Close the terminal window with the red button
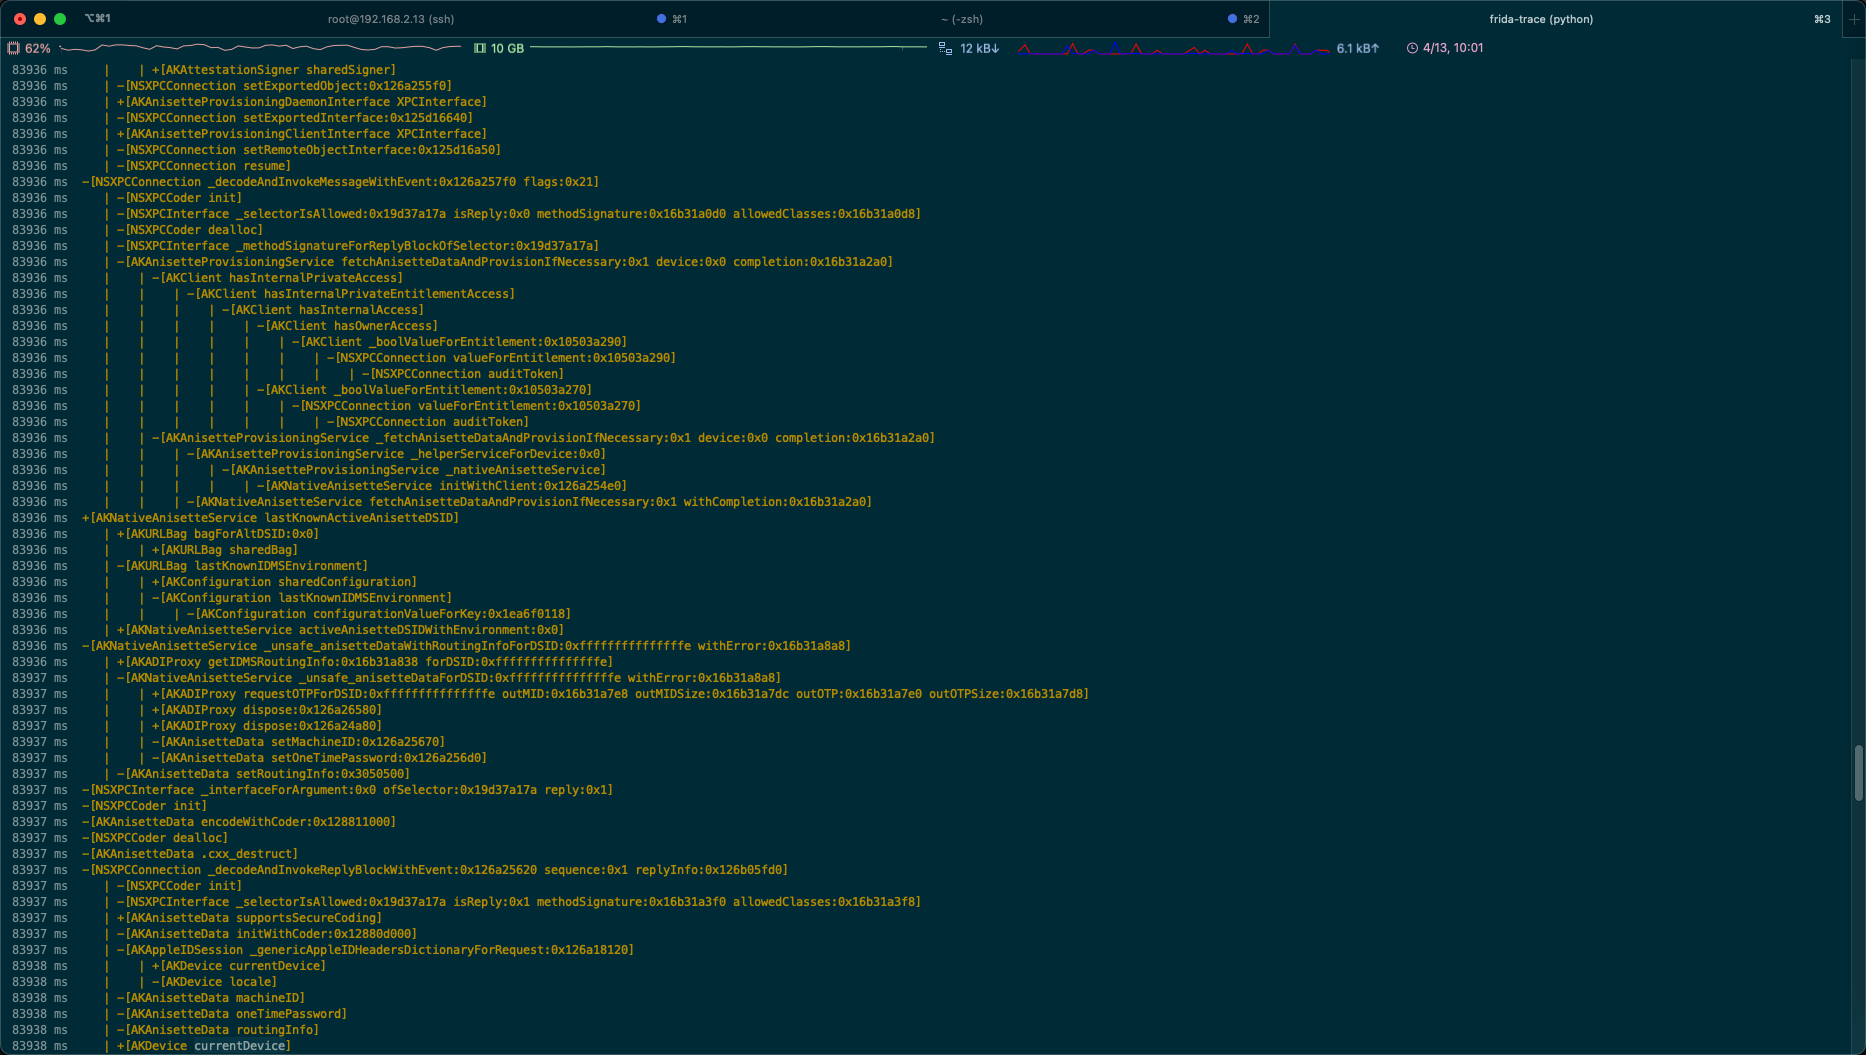 (x=20, y=19)
